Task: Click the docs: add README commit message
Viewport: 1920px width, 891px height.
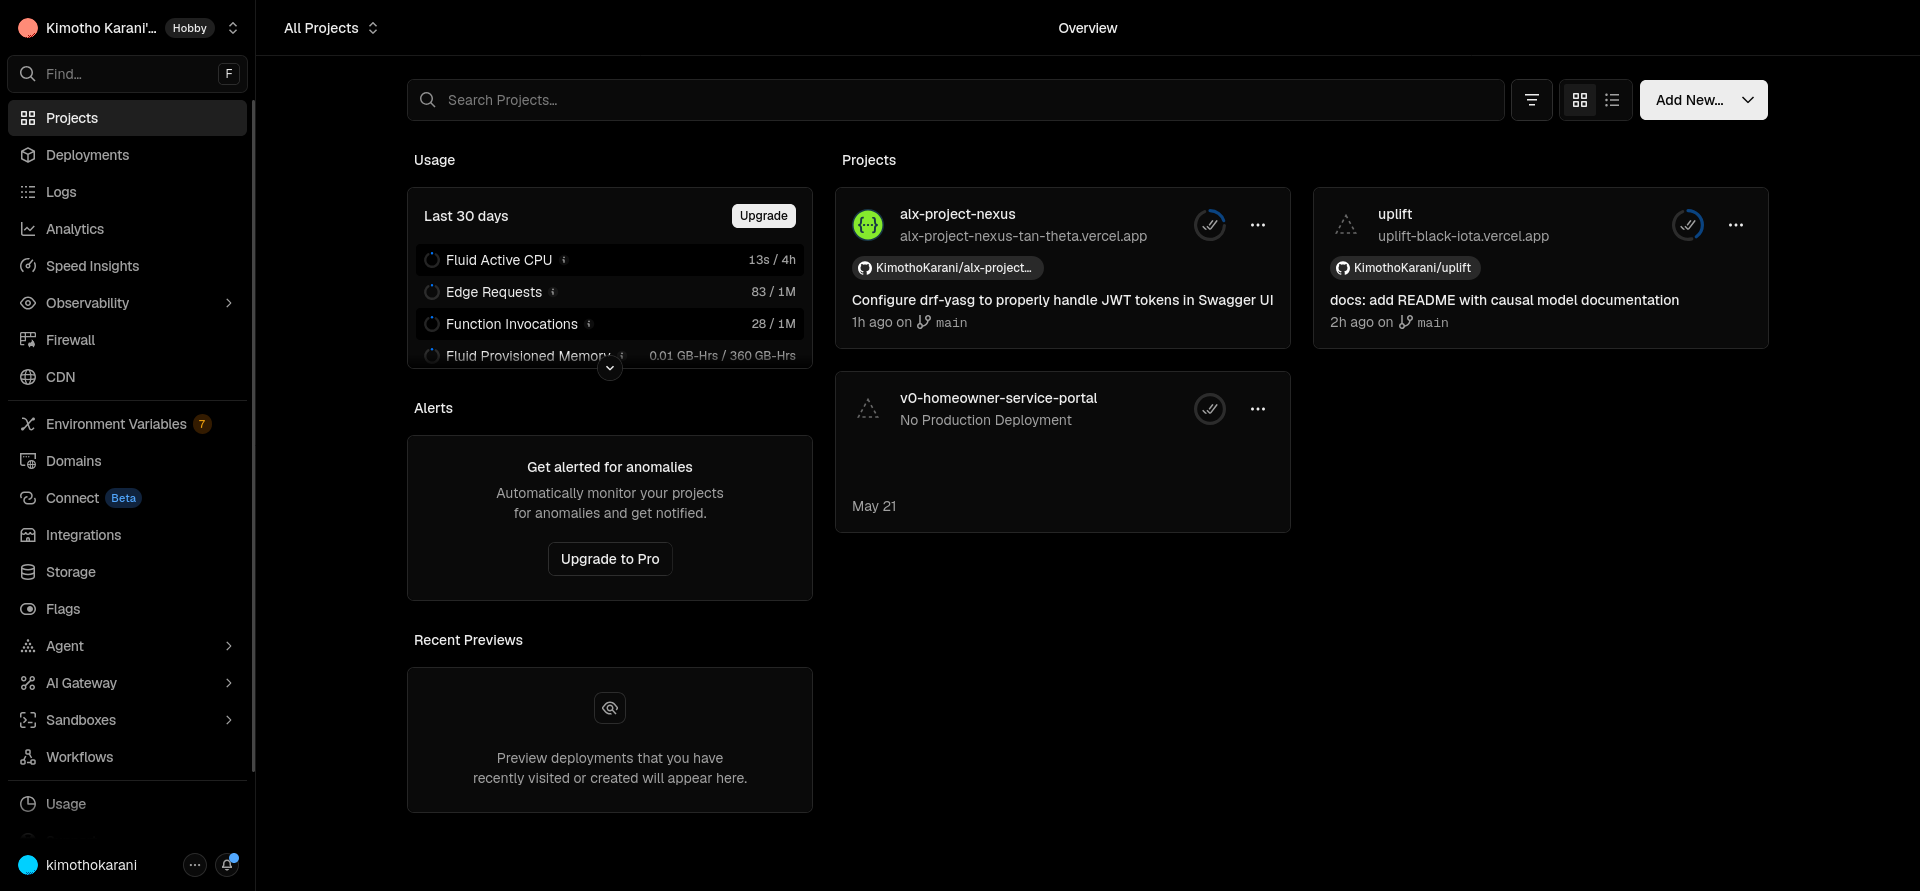Action: pos(1504,300)
